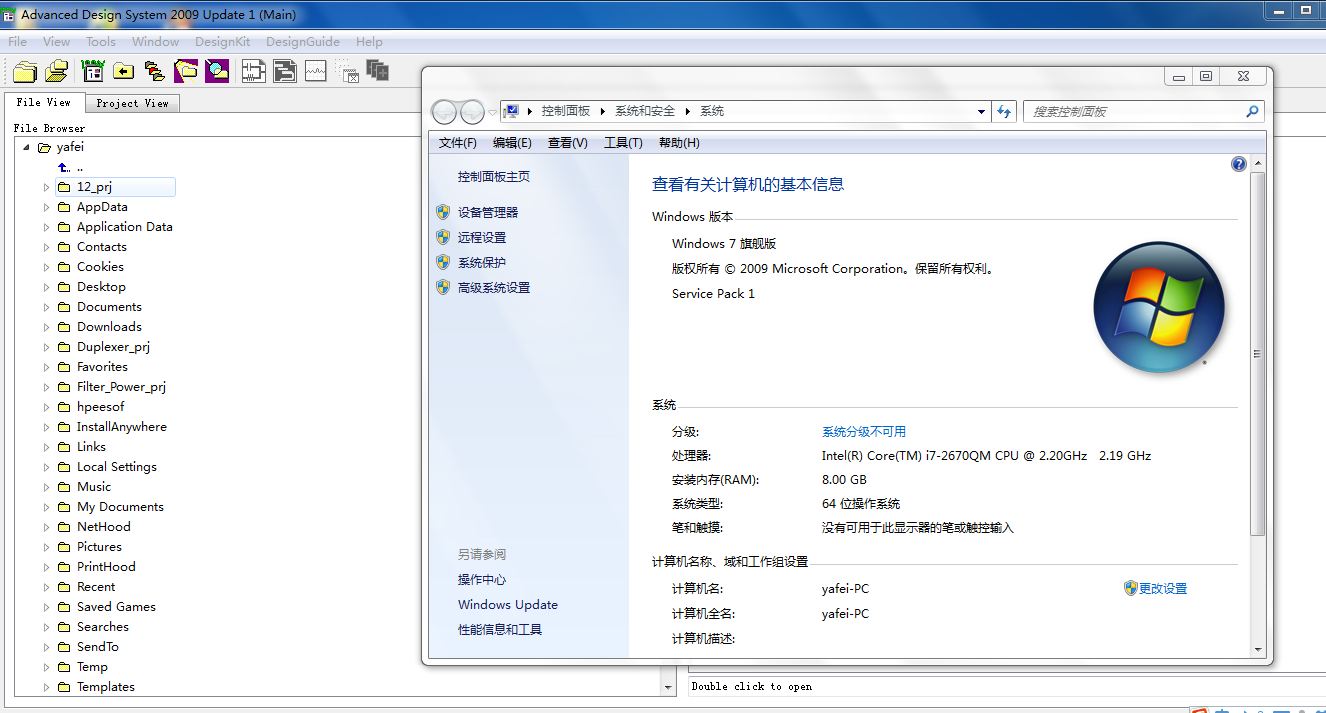Click the shield icon beside 高级系统设置
The height and width of the screenshot is (713, 1326).
(443, 287)
